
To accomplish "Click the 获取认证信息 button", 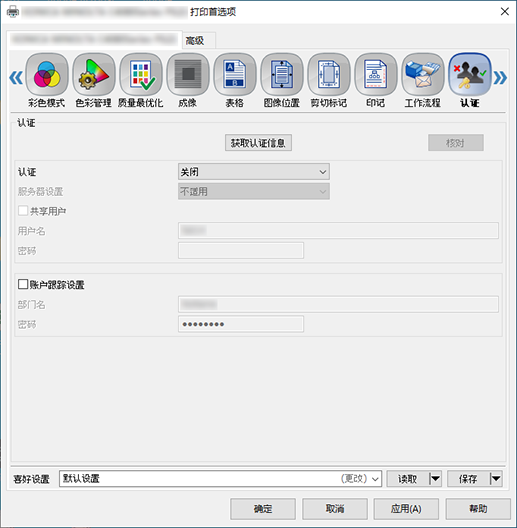I will click(x=258, y=143).
